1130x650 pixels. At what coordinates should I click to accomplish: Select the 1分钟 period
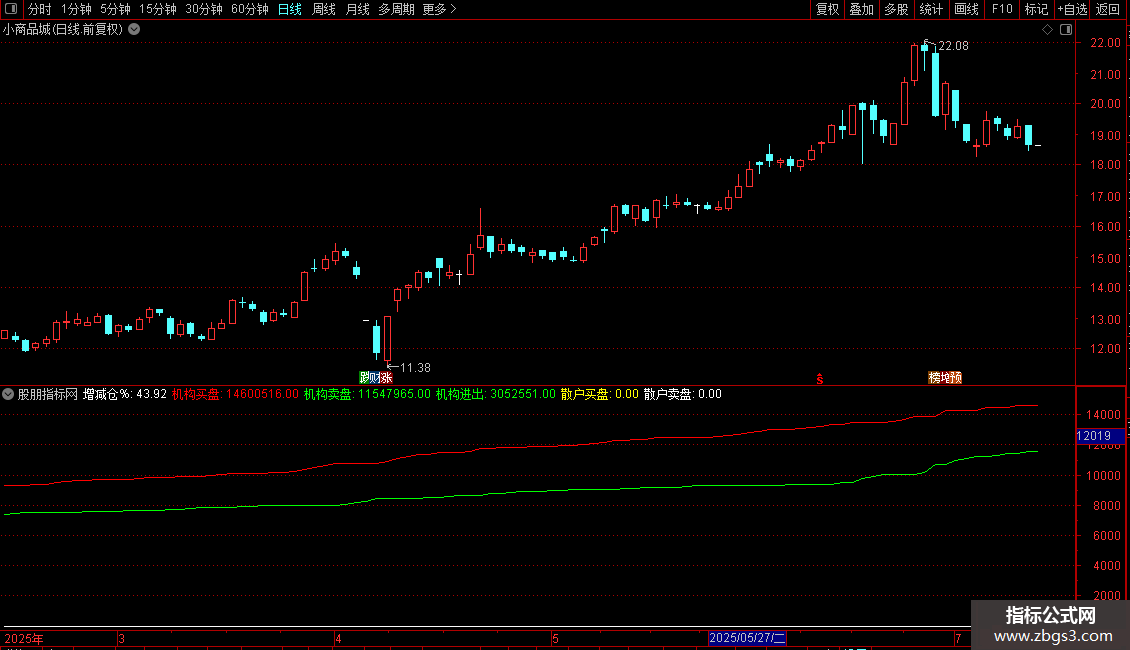click(76, 9)
